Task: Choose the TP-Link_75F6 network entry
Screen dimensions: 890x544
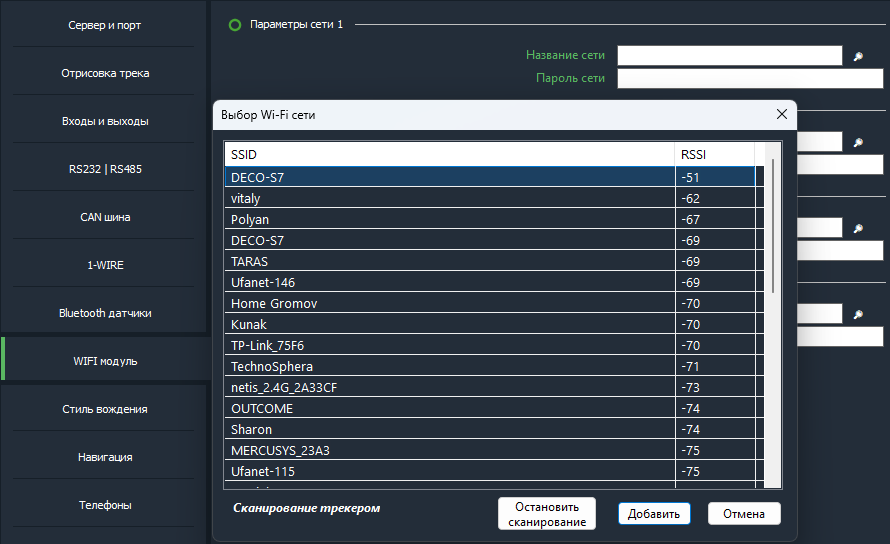Action: tap(490, 346)
